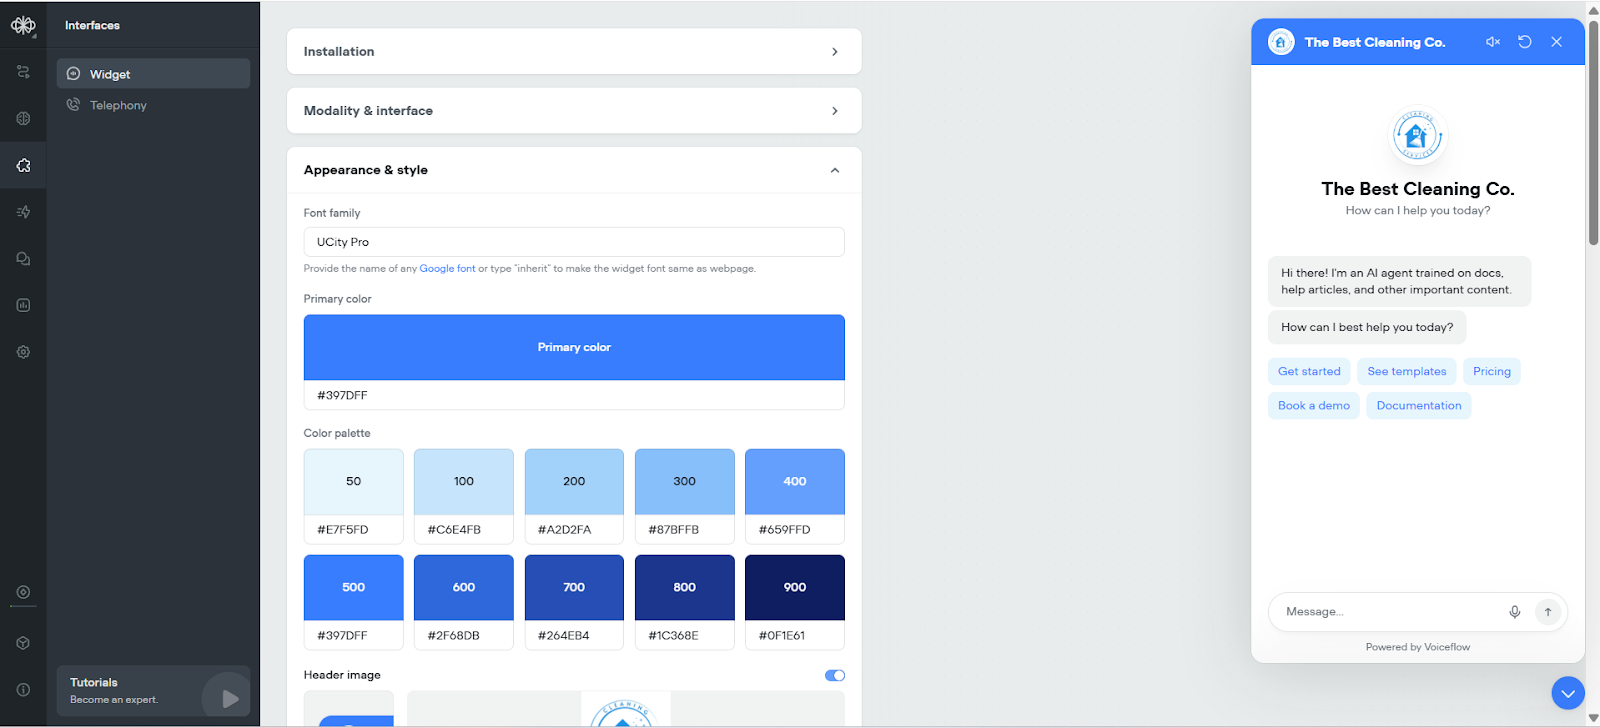1600x728 pixels.
Task: Toggle the Header image switch
Action: coord(835,675)
